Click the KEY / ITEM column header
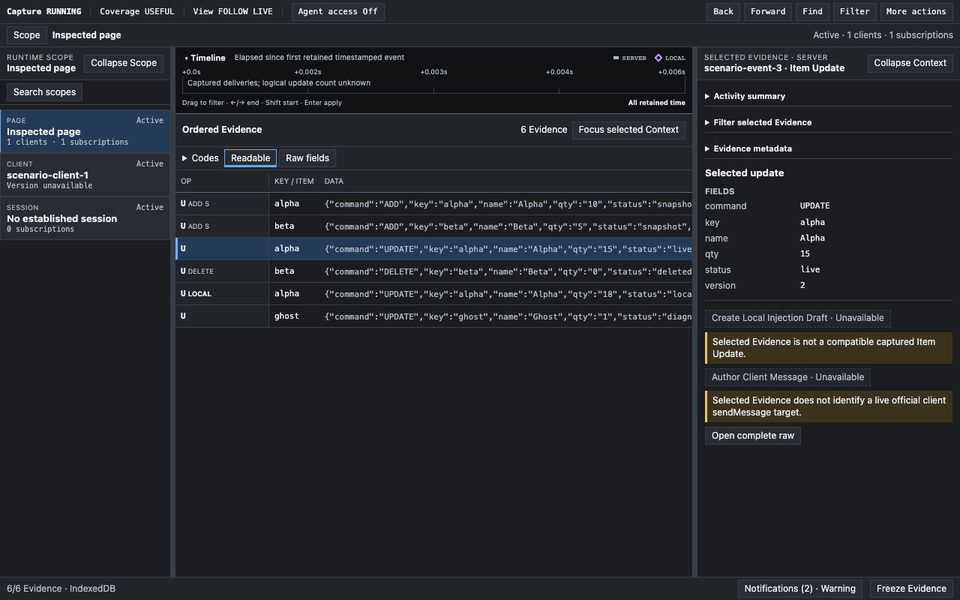The image size is (960, 600). [x=294, y=181]
